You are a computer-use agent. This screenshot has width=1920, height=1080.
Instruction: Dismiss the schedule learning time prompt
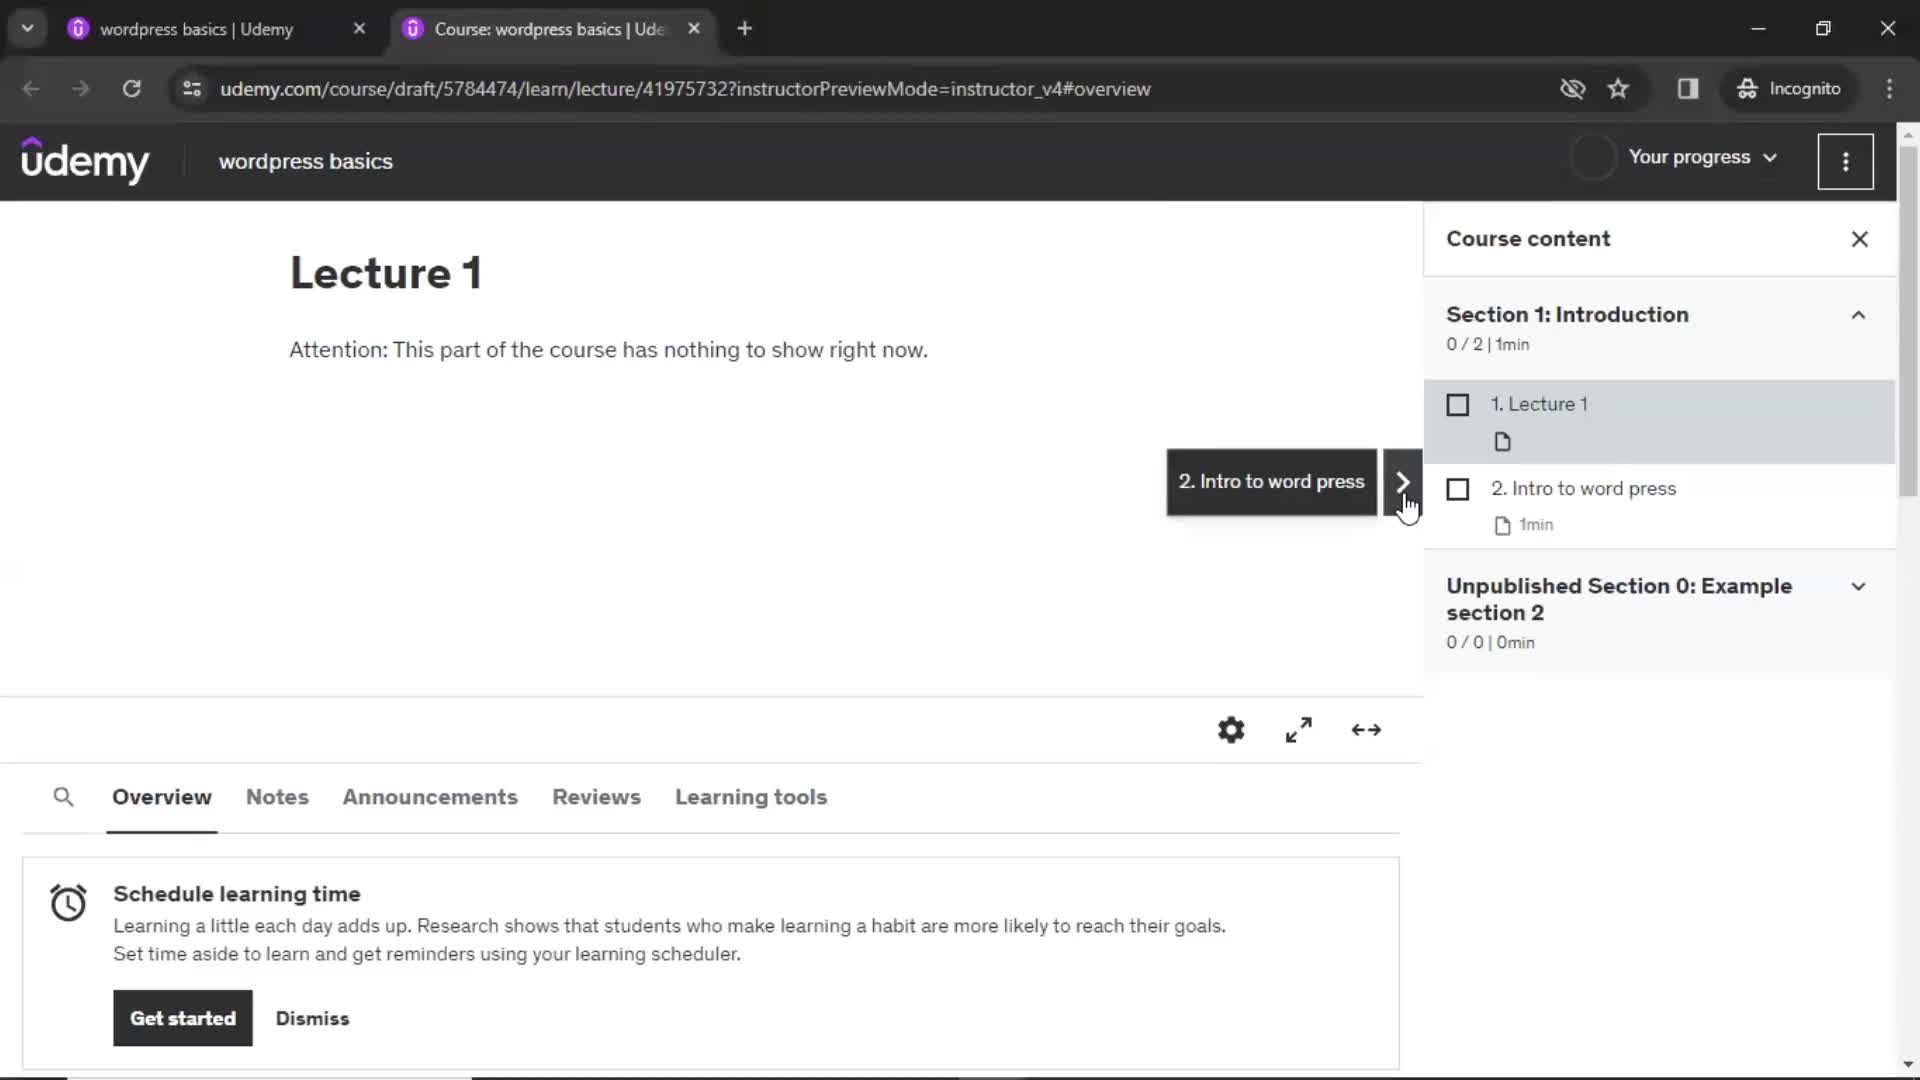pyautogui.click(x=313, y=1018)
